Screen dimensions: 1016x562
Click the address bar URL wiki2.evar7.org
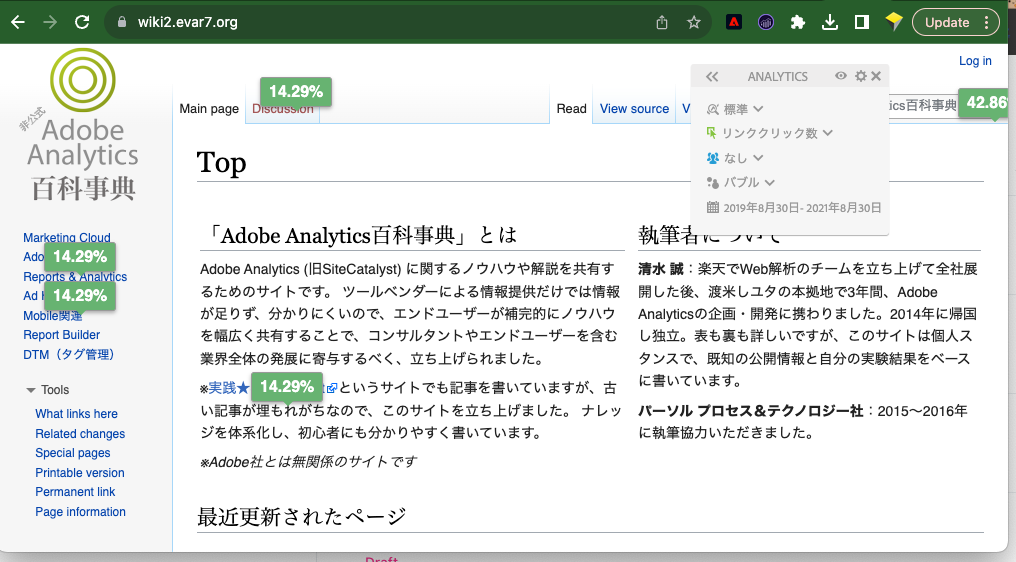[188, 22]
